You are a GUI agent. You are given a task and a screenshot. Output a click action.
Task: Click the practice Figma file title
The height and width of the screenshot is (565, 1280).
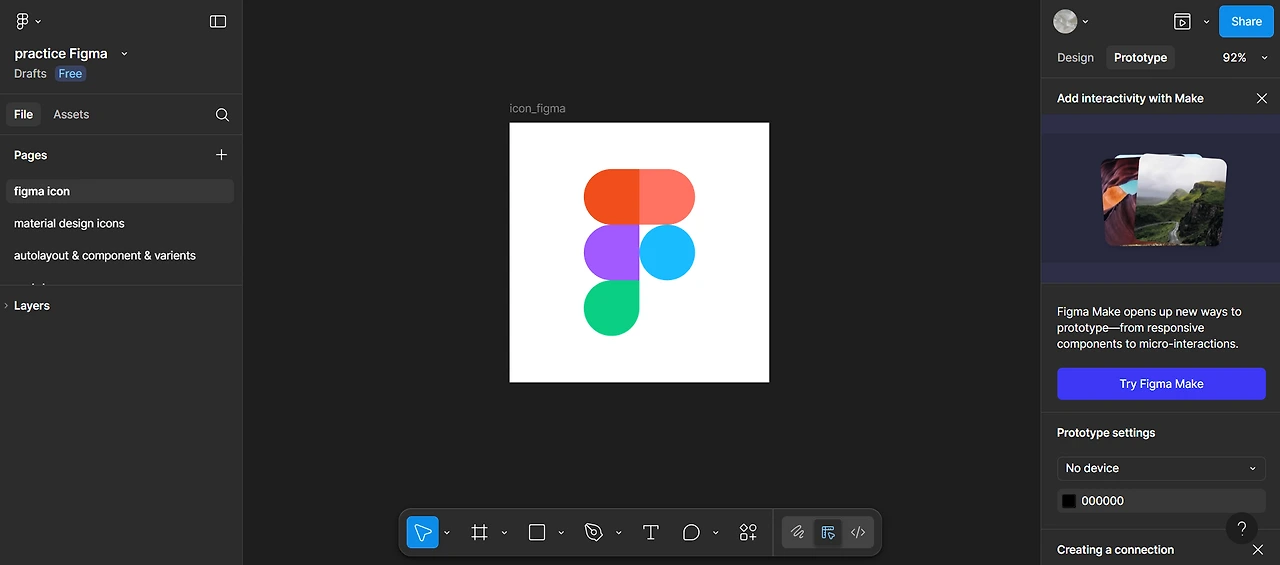coord(61,54)
